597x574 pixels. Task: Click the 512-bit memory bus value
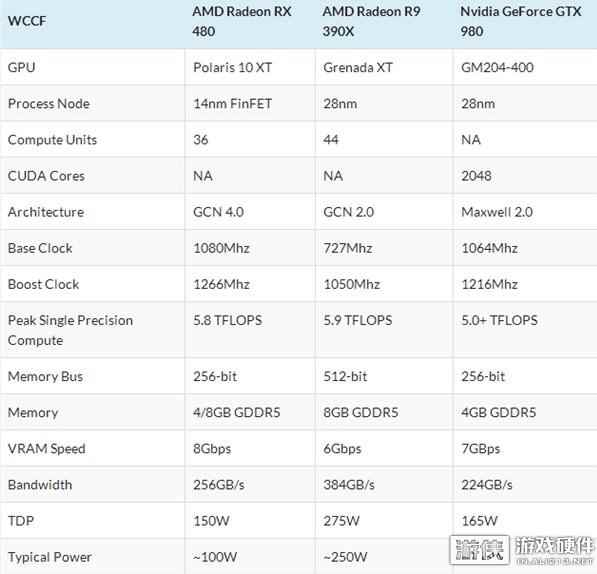point(345,376)
